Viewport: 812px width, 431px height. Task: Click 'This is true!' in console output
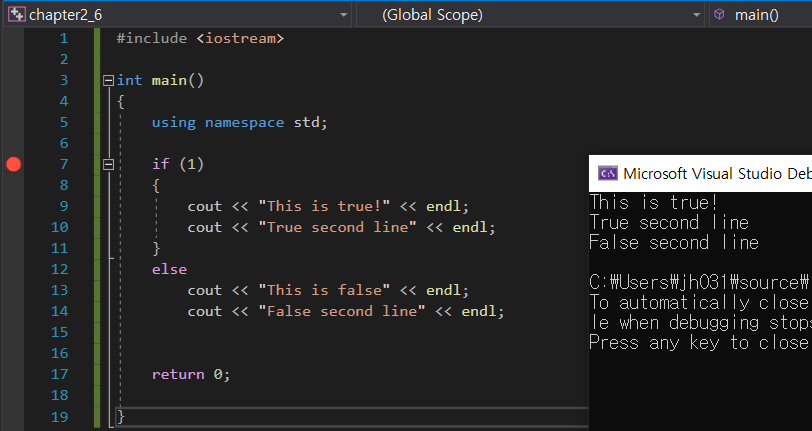point(654,202)
